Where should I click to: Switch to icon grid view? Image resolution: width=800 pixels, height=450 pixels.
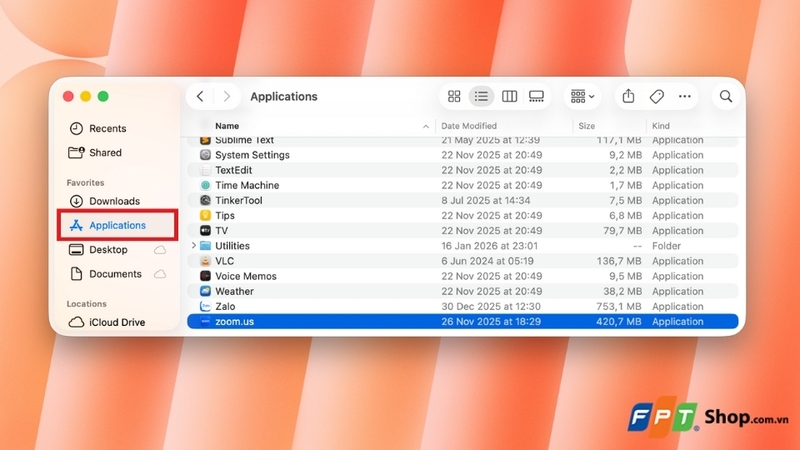[454, 96]
